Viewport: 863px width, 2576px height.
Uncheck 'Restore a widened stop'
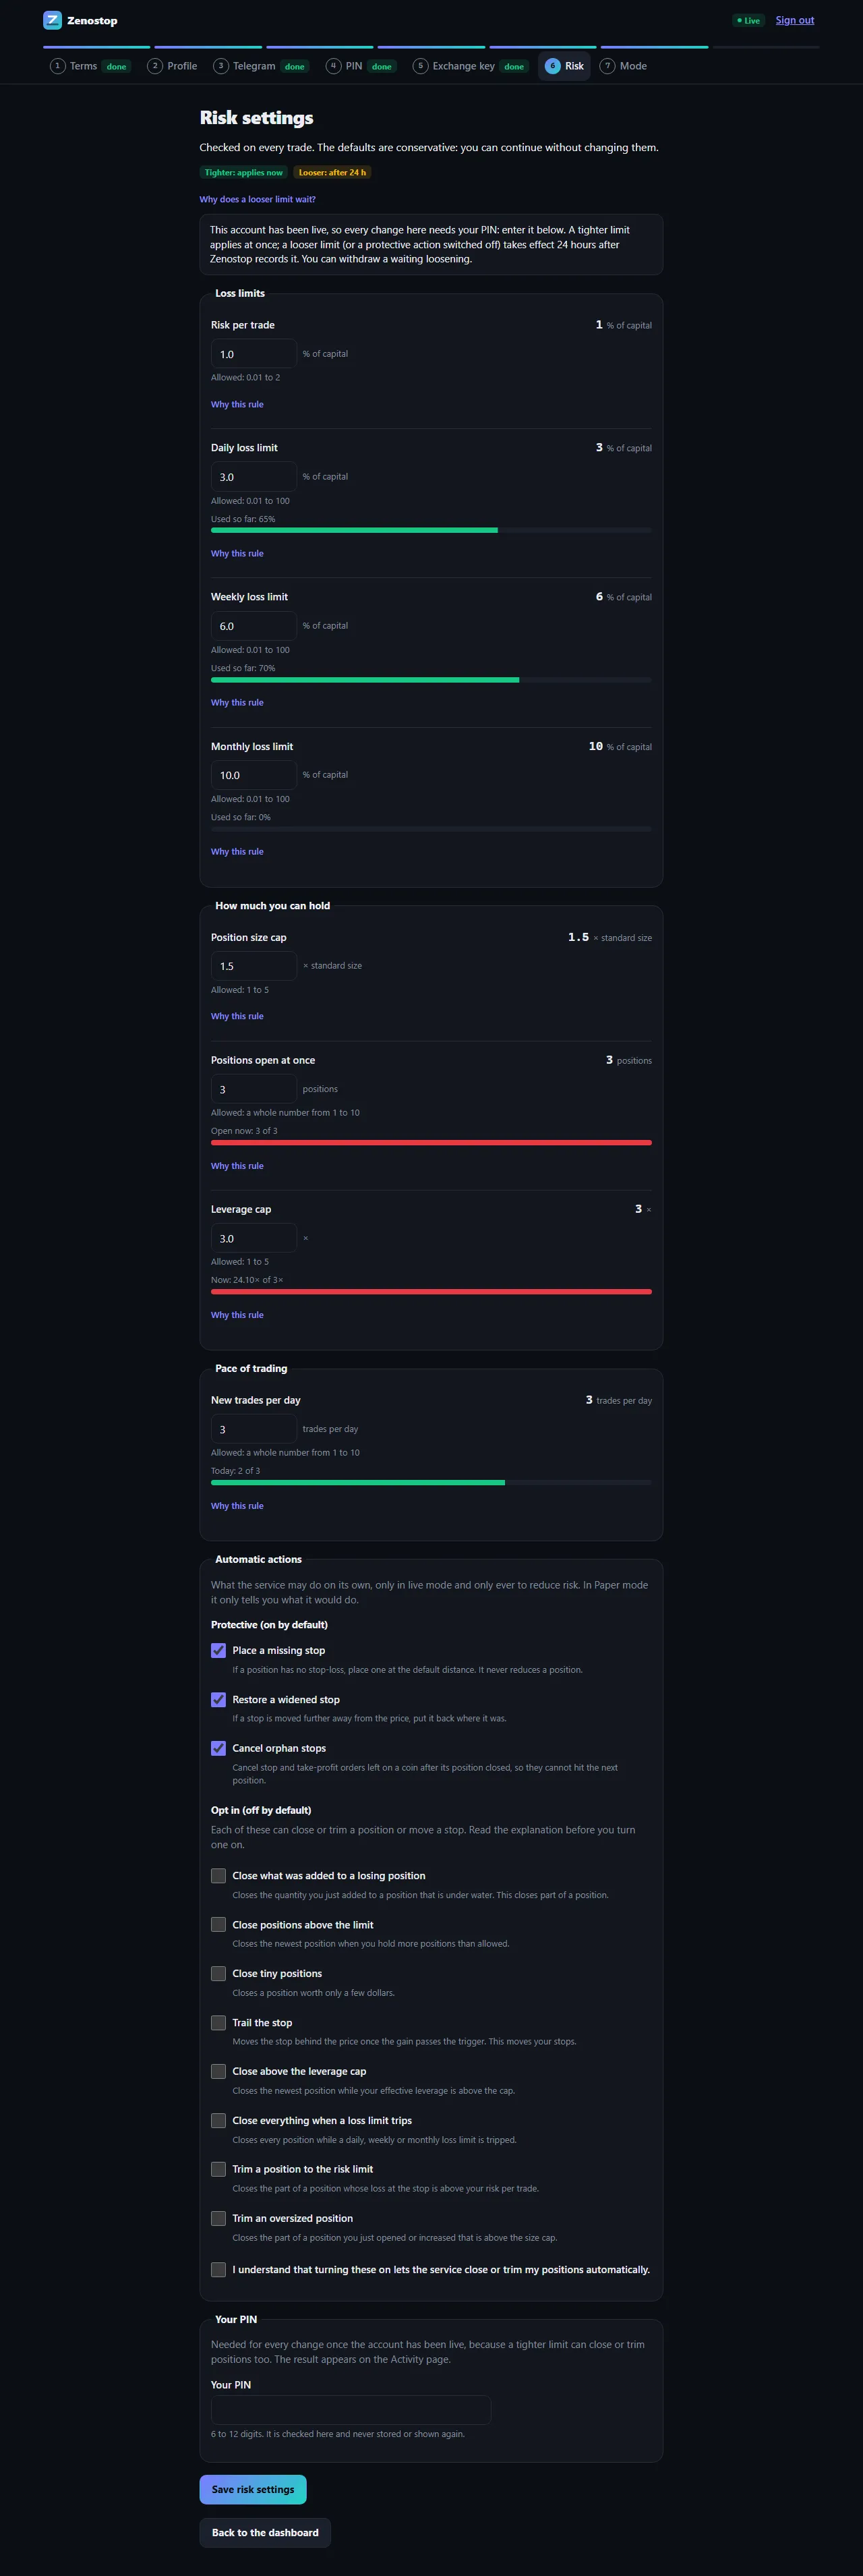coord(218,1699)
